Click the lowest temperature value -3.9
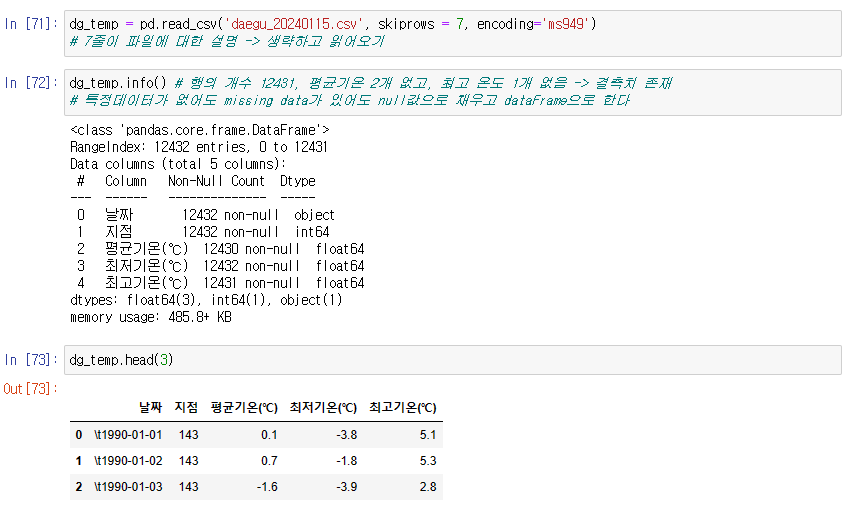847x505 pixels. 346,487
